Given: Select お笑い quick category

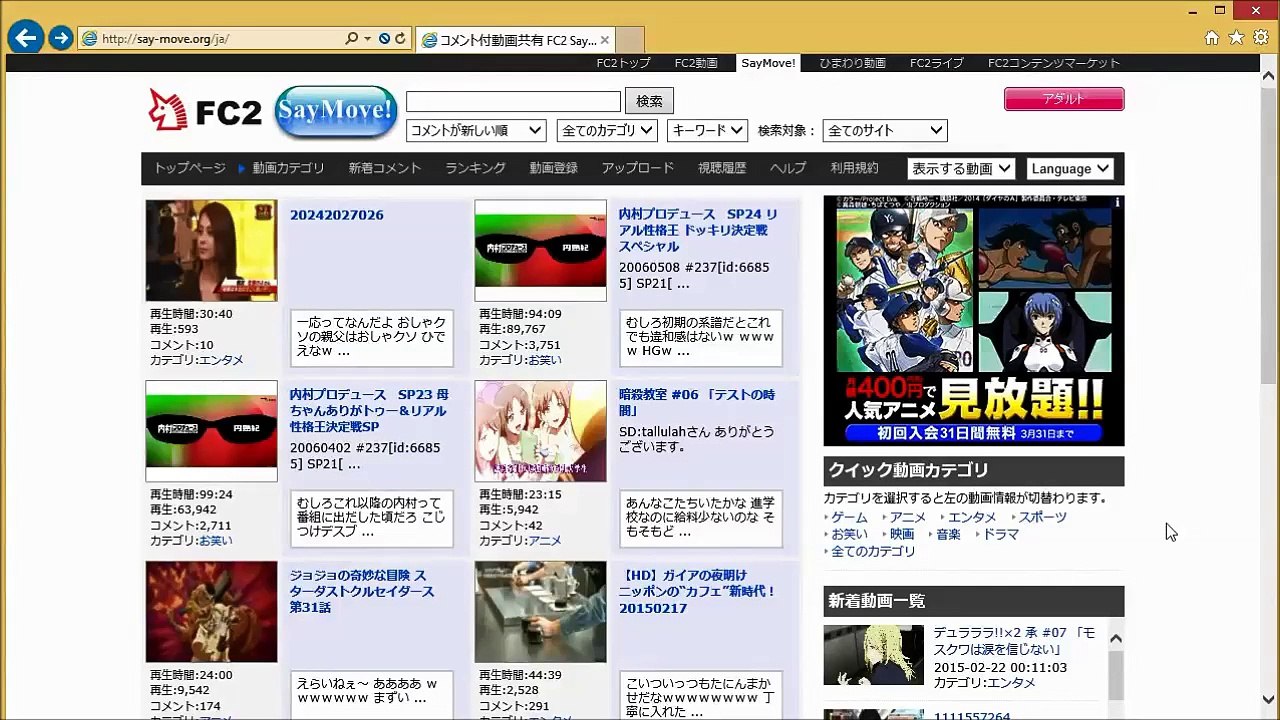Looking at the screenshot, I should point(849,534).
